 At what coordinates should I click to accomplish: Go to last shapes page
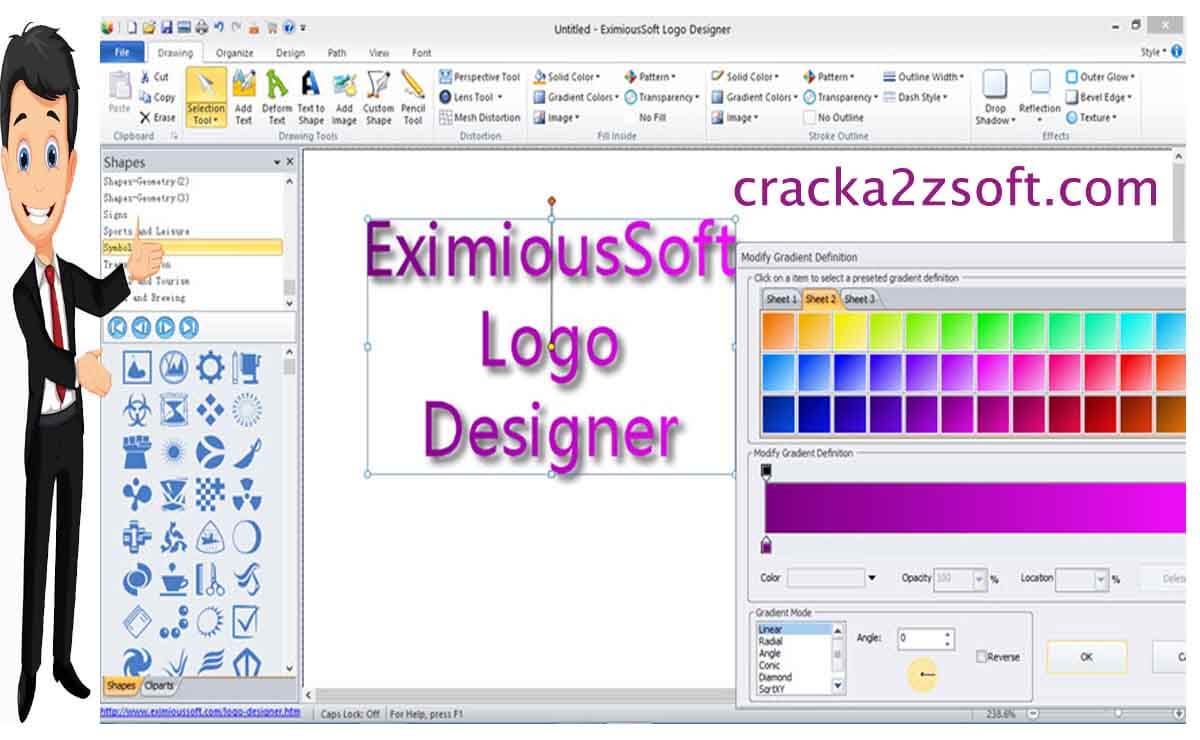point(189,327)
